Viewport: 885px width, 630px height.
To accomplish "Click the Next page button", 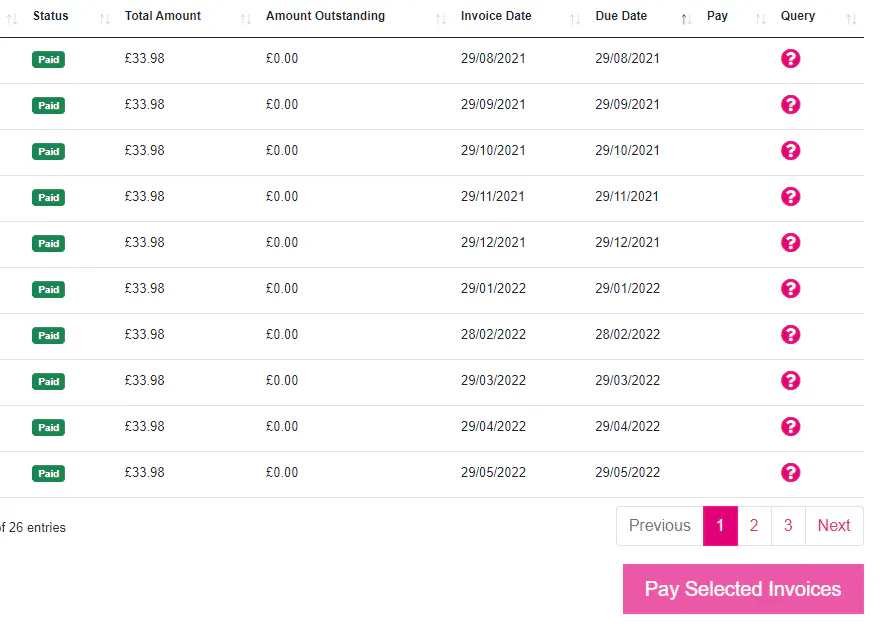I will pyautogui.click(x=834, y=526).
